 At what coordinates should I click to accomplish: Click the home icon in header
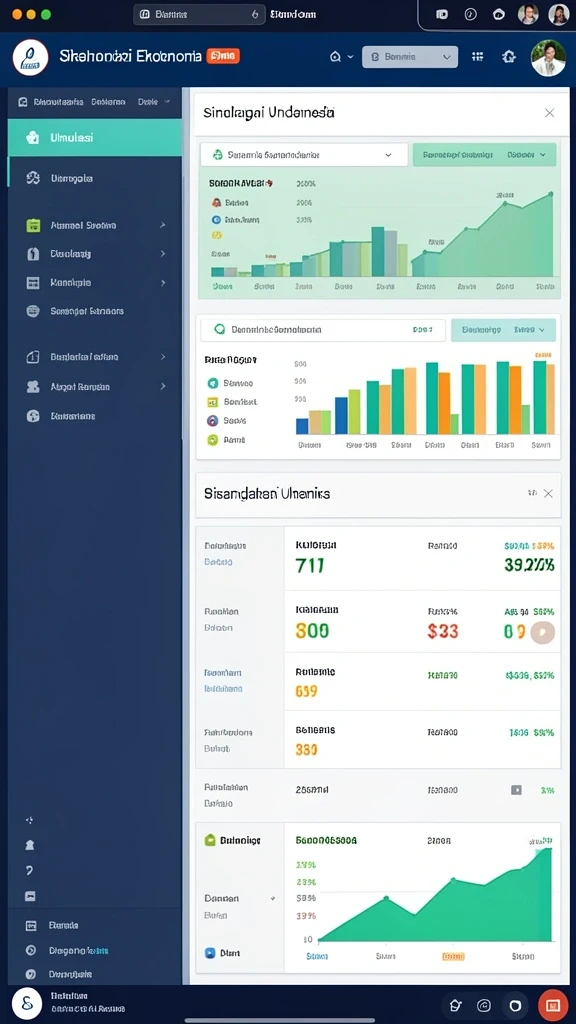point(335,57)
